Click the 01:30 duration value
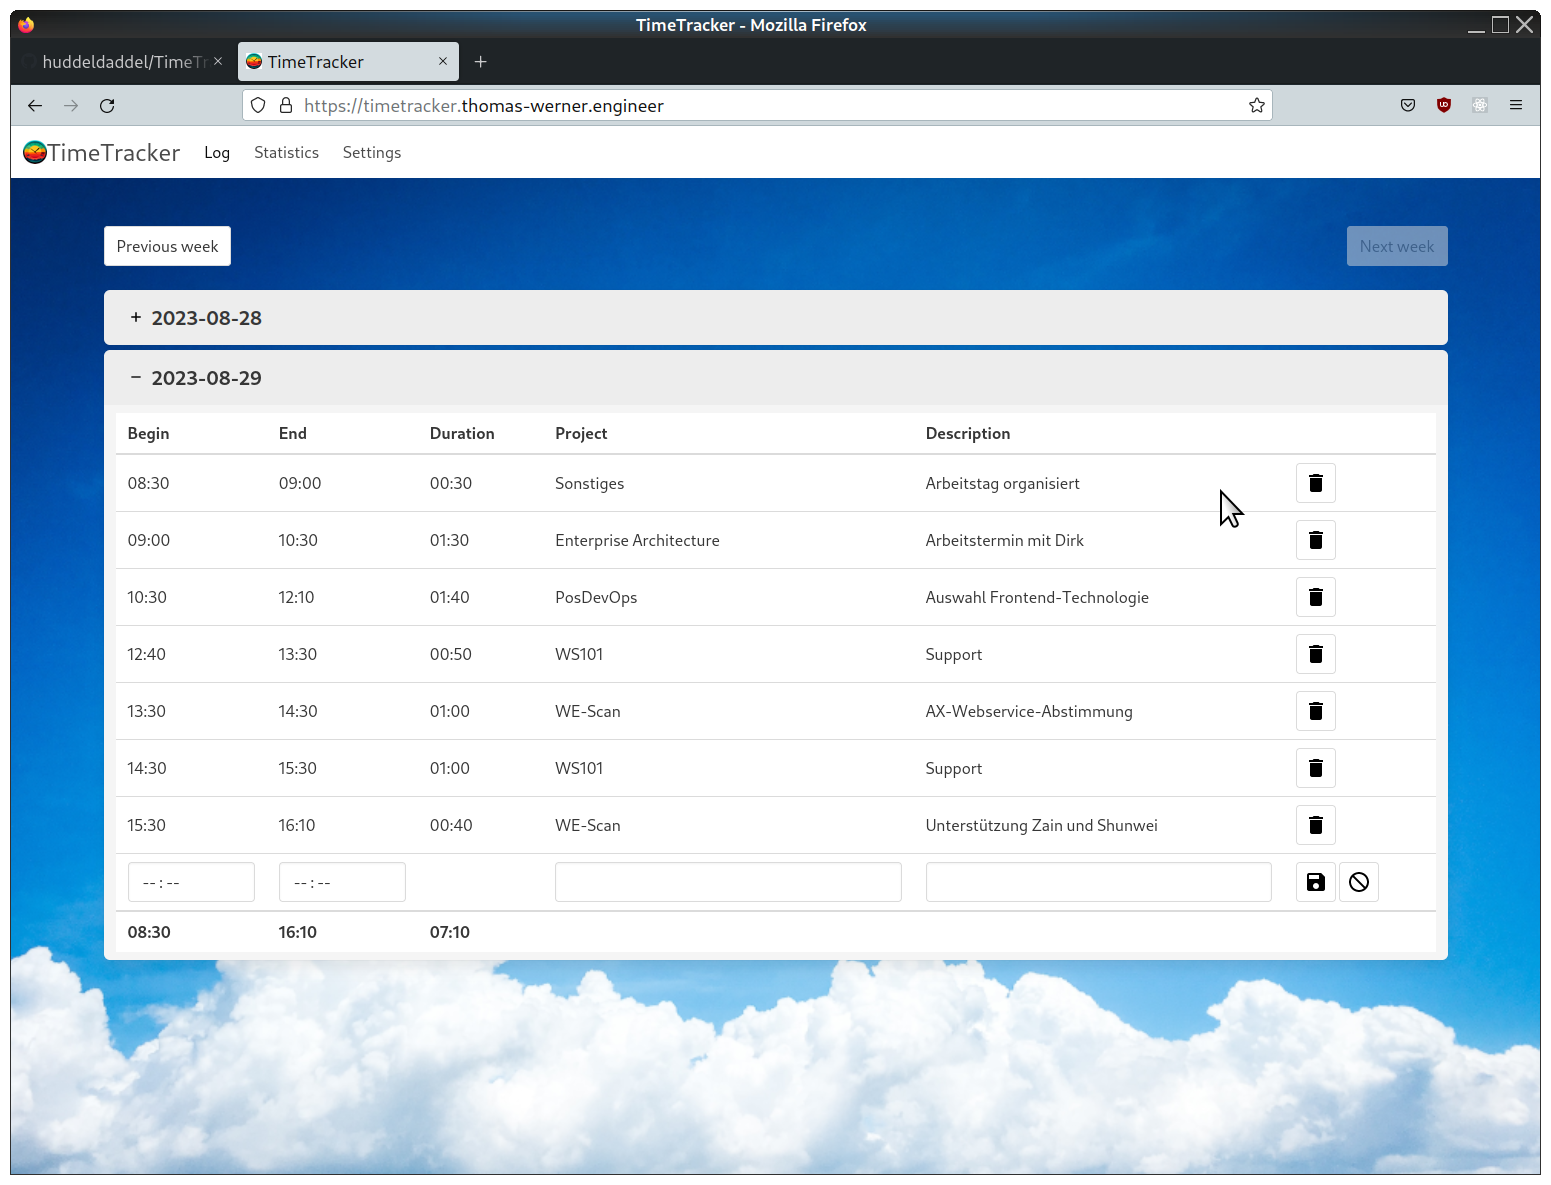 coord(450,540)
